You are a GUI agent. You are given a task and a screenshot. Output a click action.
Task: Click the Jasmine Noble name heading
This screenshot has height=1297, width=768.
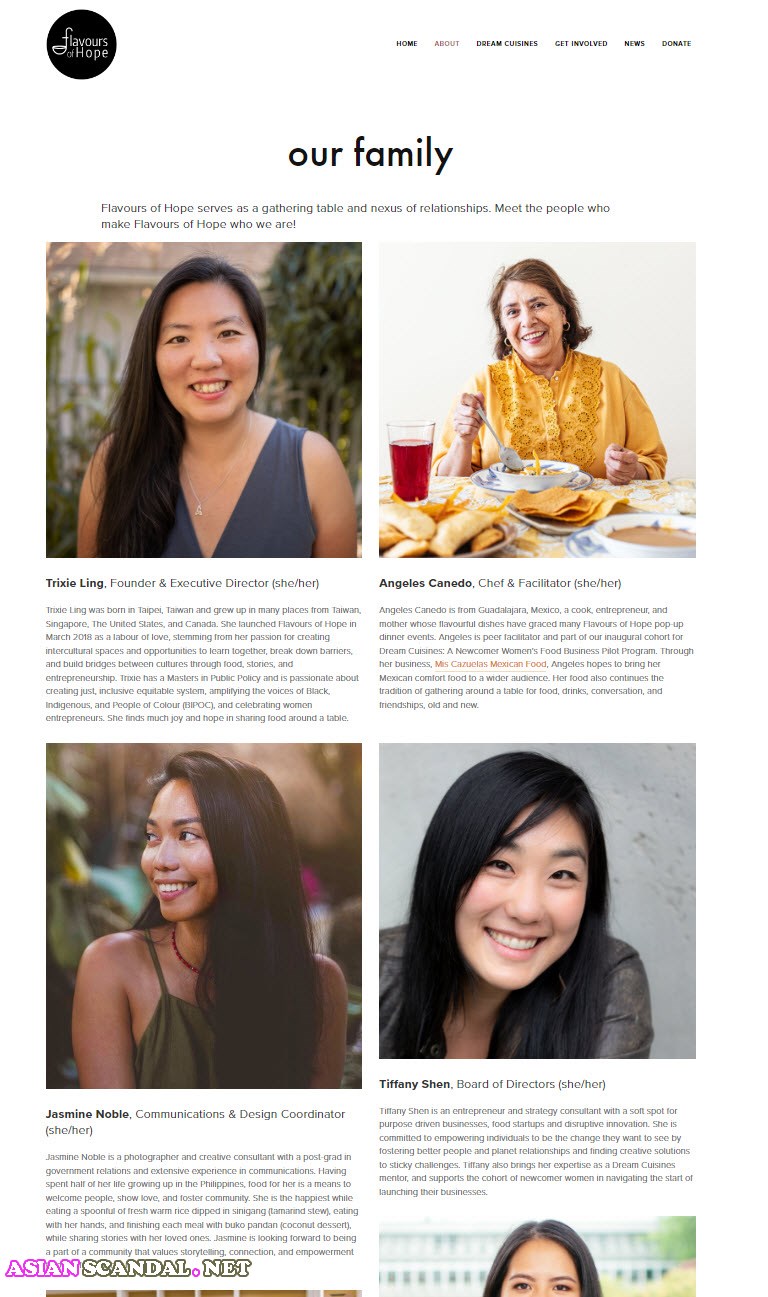(87, 1114)
